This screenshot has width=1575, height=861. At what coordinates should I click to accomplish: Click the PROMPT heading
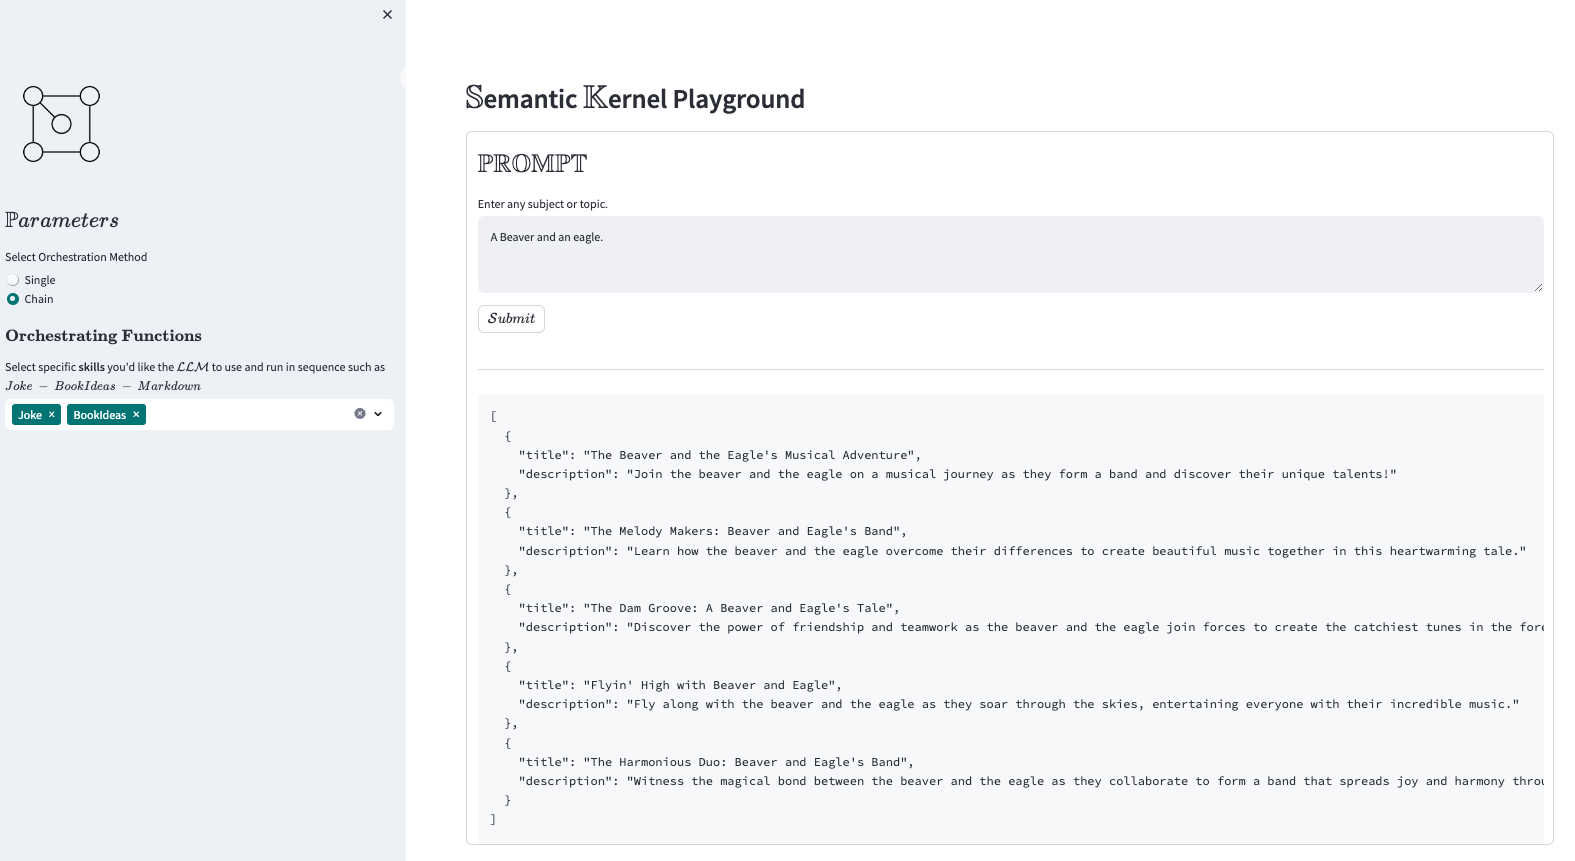(x=532, y=163)
